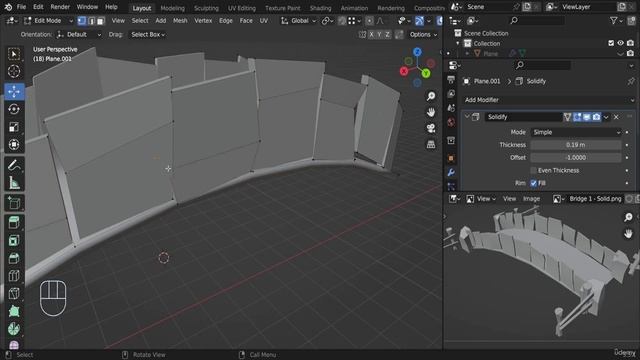
Task: Uncheck the Rim Fill checkbox
Action: (x=533, y=183)
